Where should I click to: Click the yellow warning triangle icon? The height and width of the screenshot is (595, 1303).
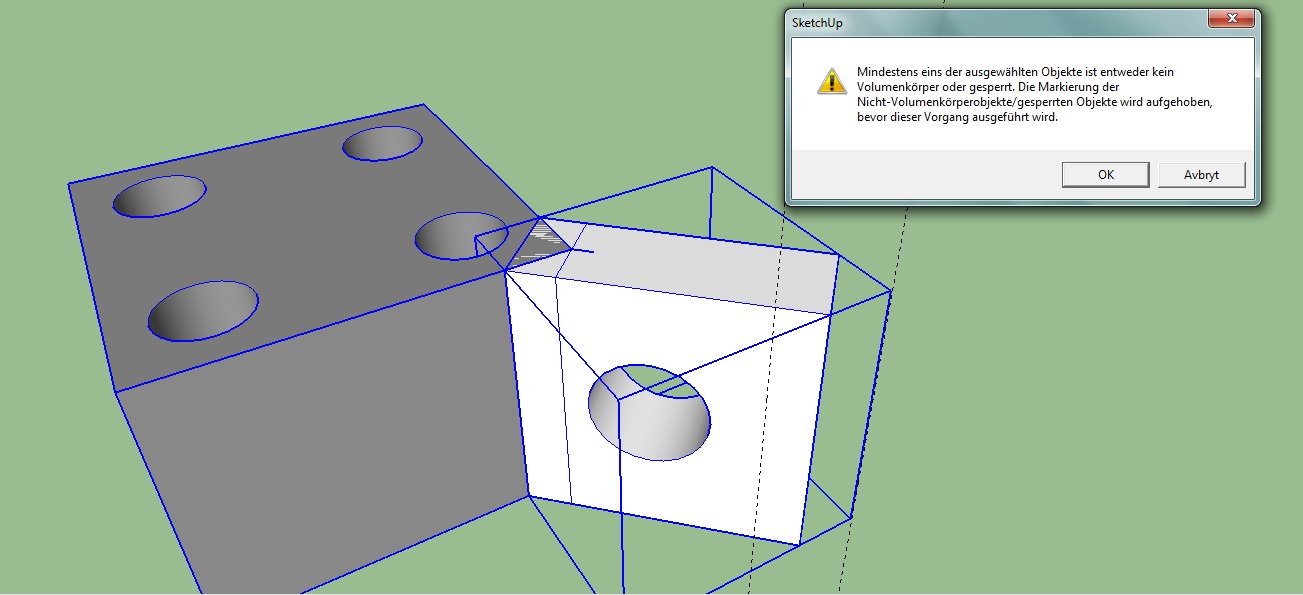tap(831, 81)
